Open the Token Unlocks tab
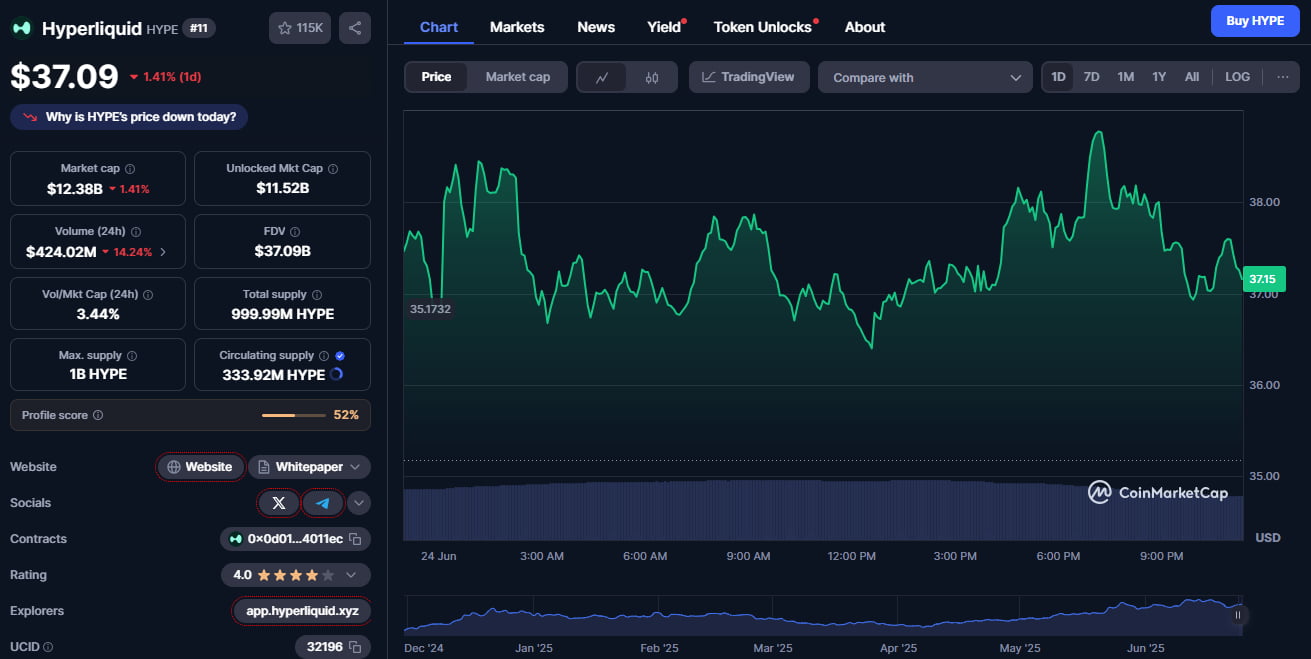Image resolution: width=1311 pixels, height=659 pixels. pyautogui.click(x=763, y=27)
